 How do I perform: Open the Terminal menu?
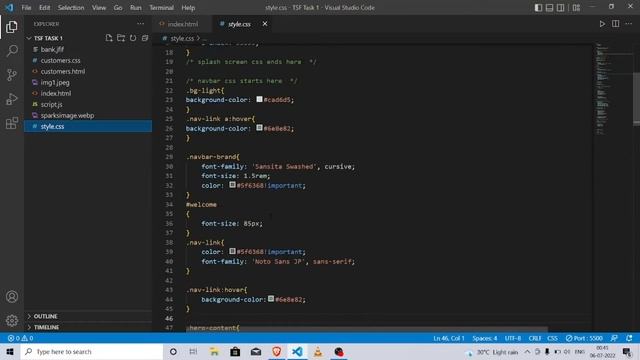pyautogui.click(x=161, y=8)
